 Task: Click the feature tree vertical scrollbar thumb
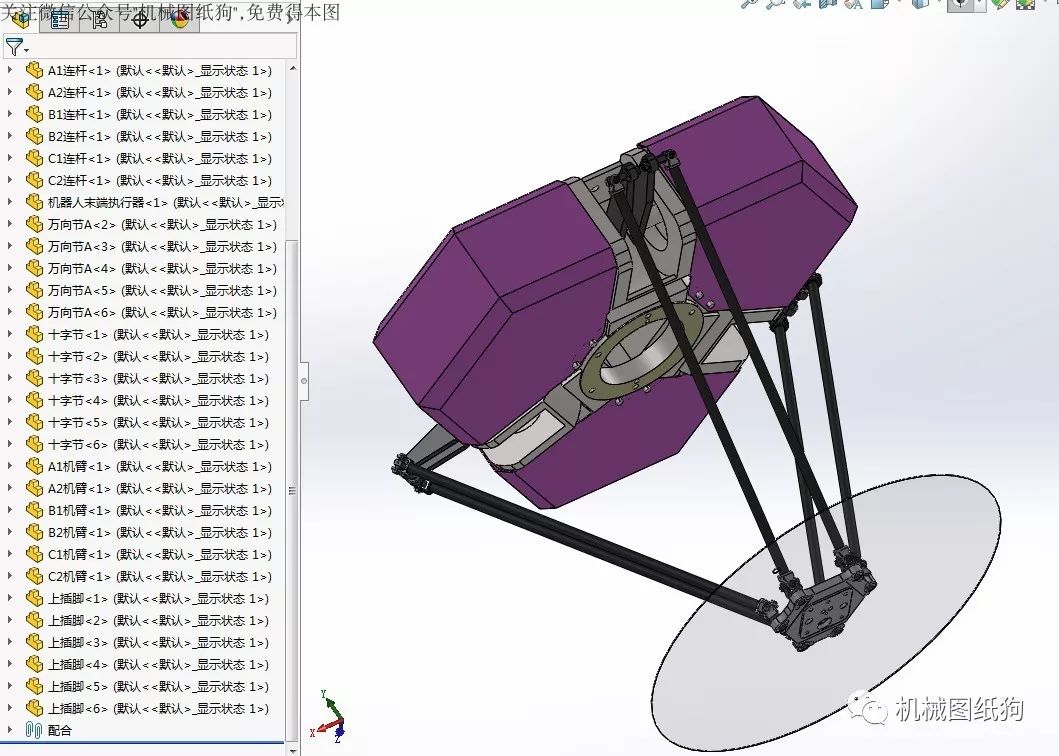coord(292,490)
